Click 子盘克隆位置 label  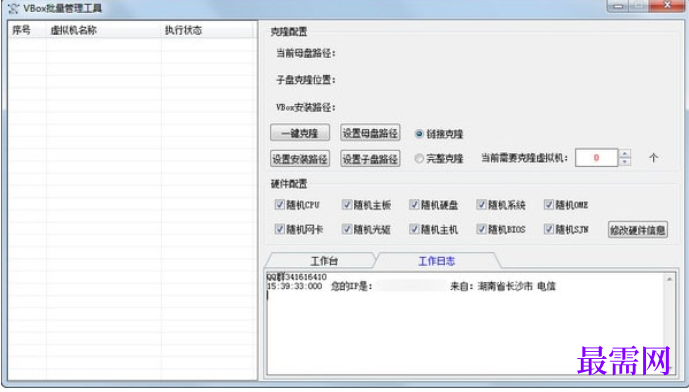pyautogui.click(x=306, y=80)
